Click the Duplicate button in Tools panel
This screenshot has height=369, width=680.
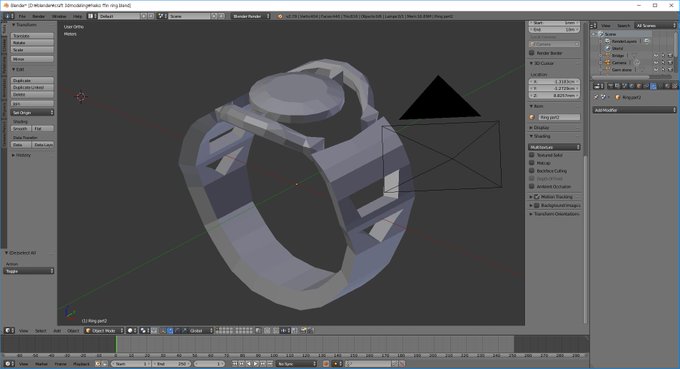pos(33,81)
